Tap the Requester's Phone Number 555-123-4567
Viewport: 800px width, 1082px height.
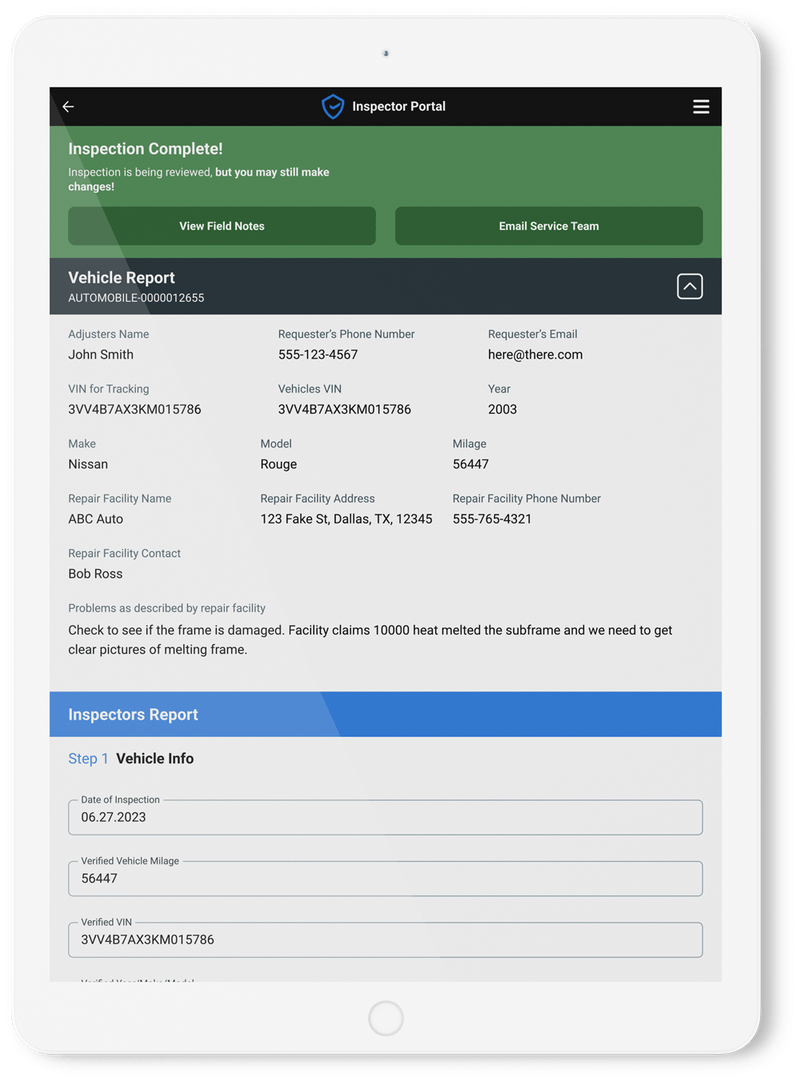[318, 354]
